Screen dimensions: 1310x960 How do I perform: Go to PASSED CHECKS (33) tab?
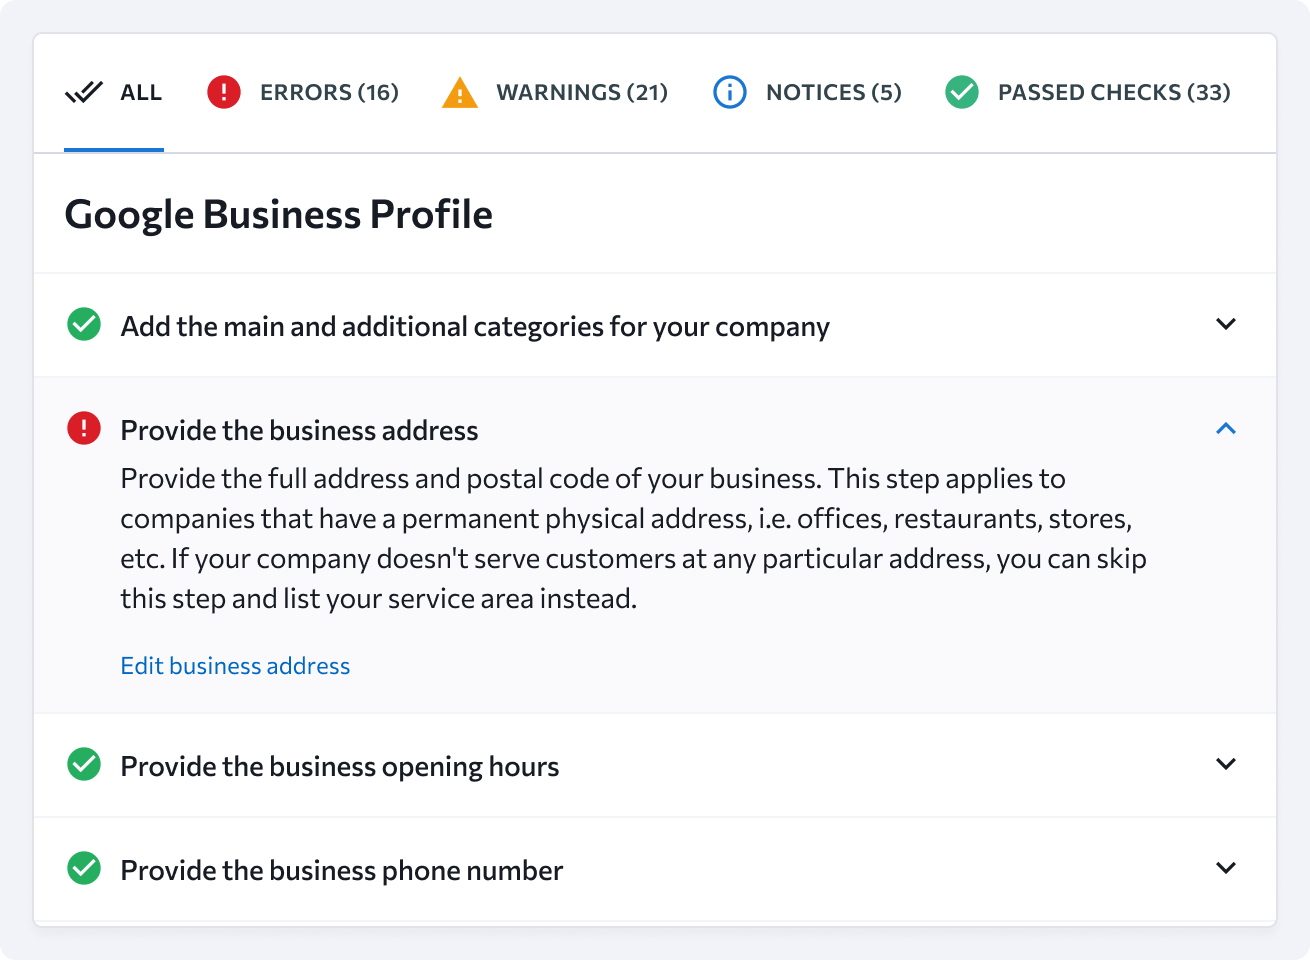(x=1114, y=92)
